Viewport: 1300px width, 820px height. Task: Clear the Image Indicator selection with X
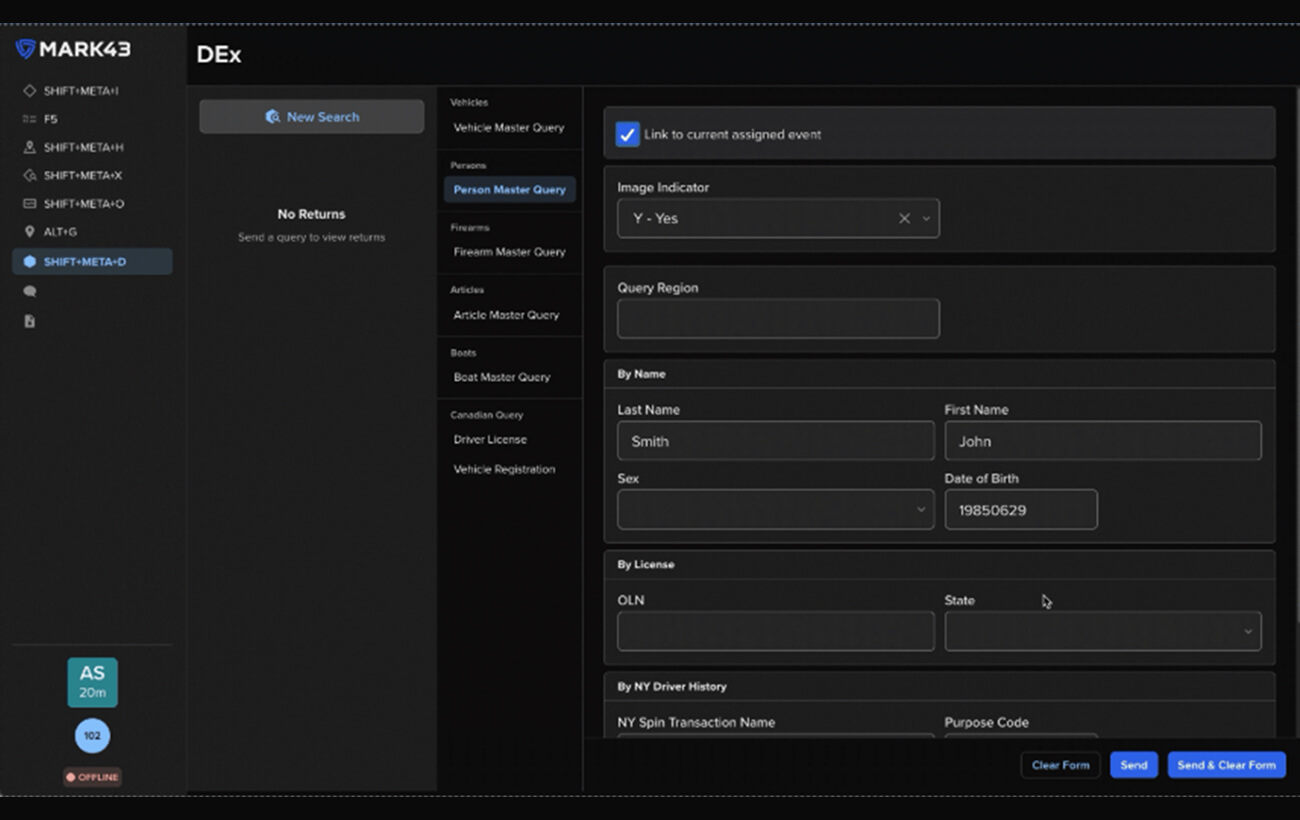coord(904,218)
